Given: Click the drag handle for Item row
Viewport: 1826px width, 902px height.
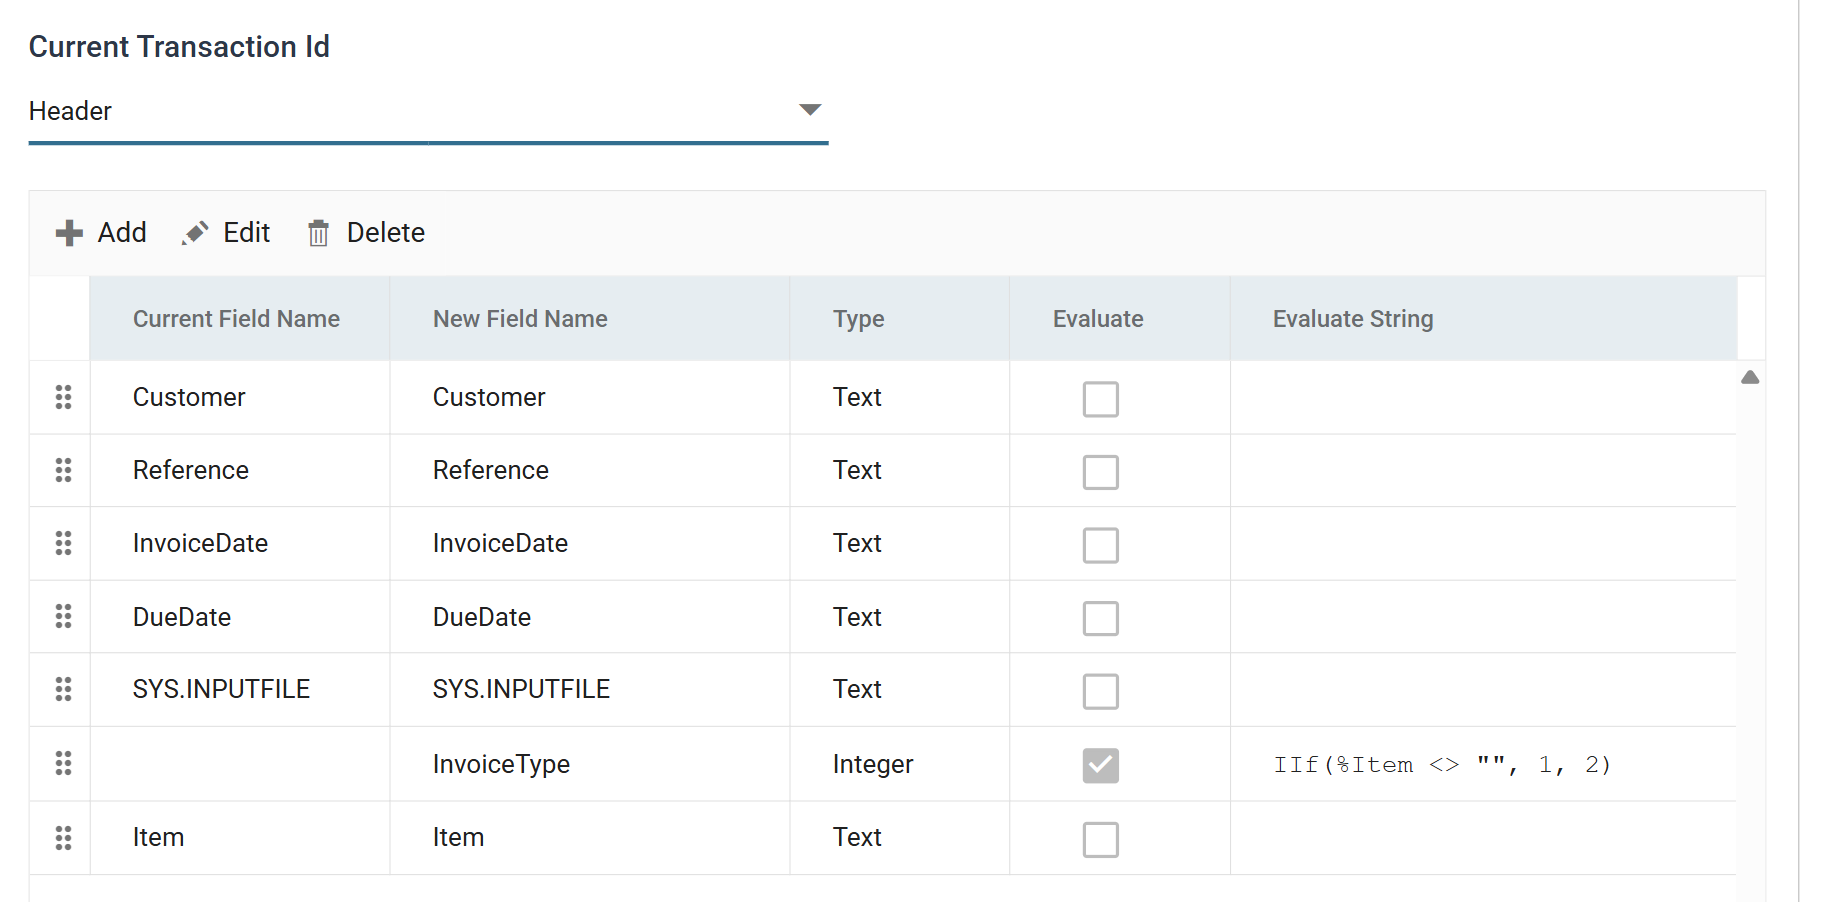Looking at the screenshot, I should pos(63,837).
